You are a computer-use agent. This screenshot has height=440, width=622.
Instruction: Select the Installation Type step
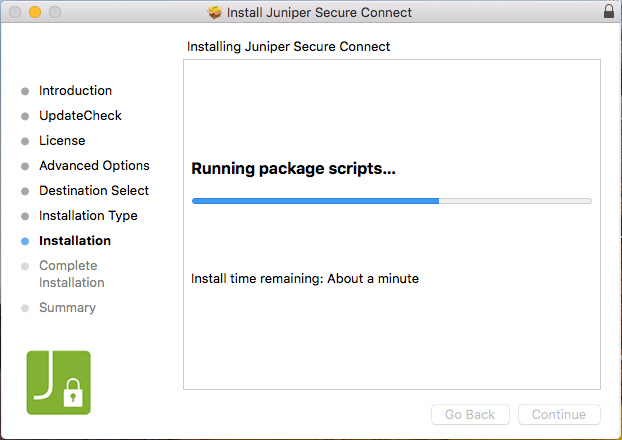click(x=88, y=216)
